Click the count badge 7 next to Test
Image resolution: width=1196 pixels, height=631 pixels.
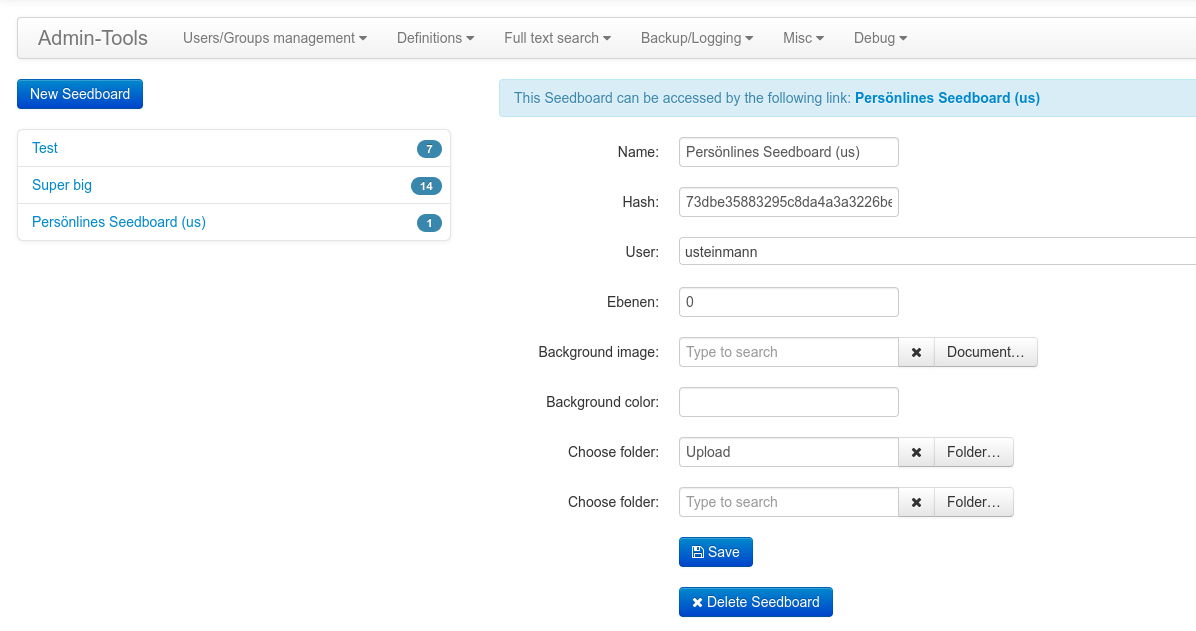(429, 149)
